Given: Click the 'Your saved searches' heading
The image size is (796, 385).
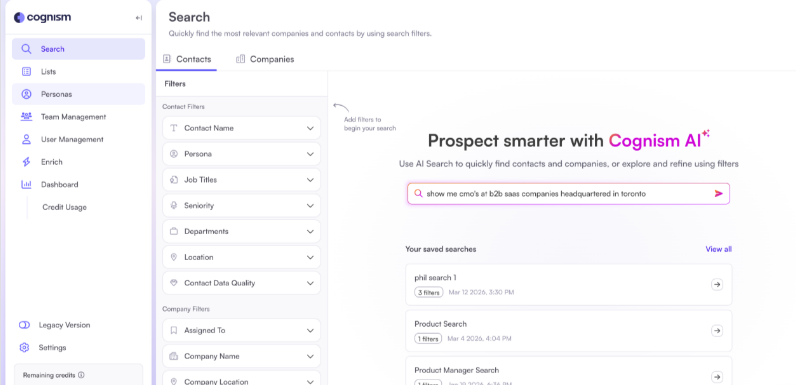Looking at the screenshot, I should pyautogui.click(x=441, y=249).
